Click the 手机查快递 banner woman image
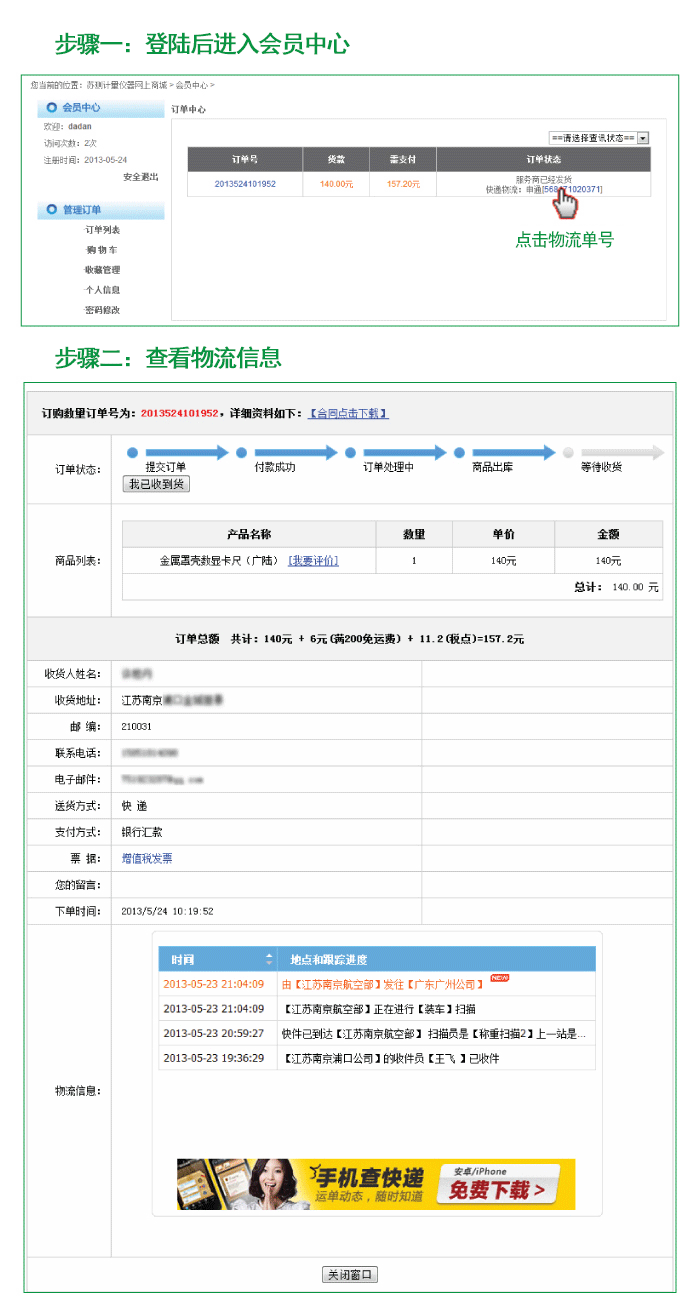Screen dimensions: 700x1315 273,1185
